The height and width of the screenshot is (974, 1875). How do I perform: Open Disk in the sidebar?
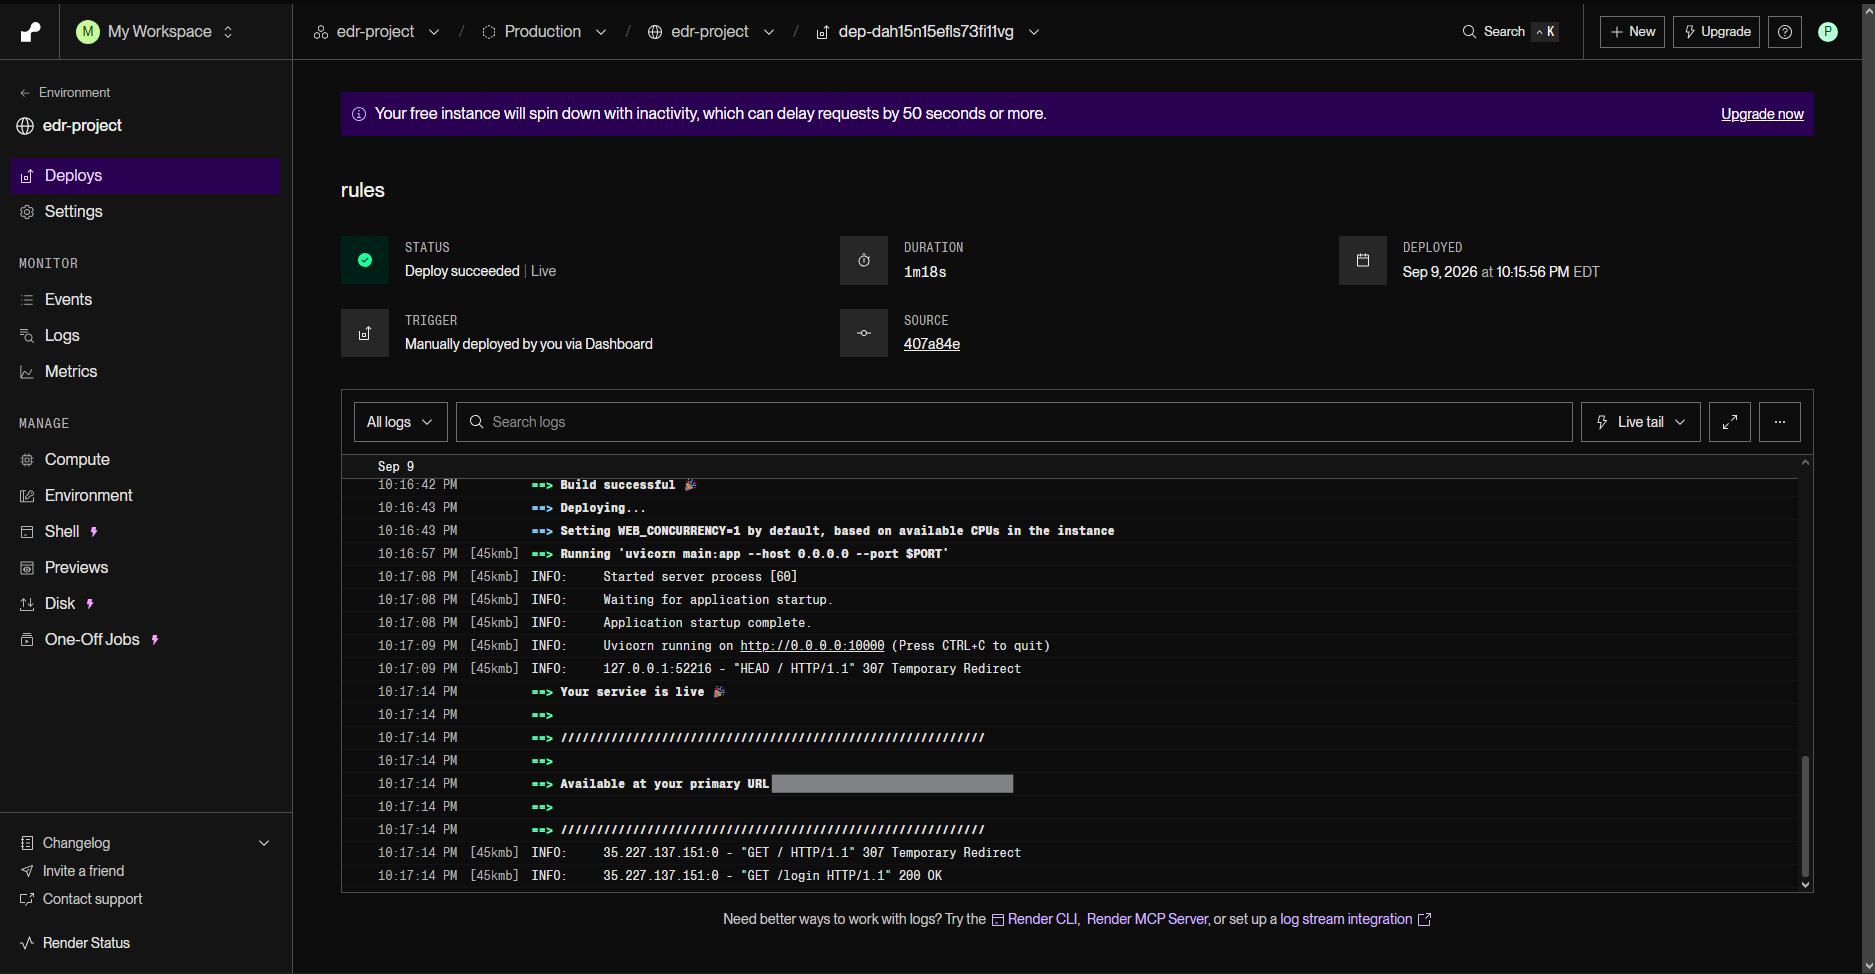pos(146,603)
